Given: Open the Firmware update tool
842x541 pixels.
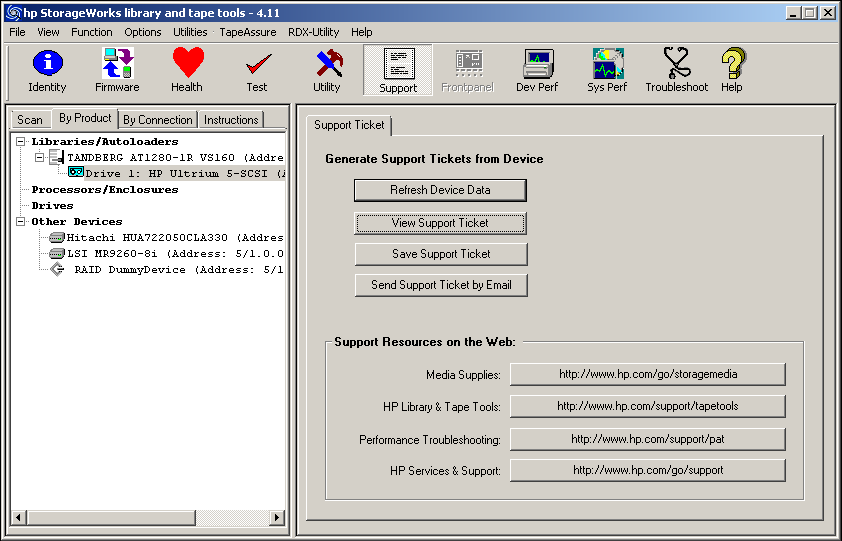Looking at the screenshot, I should (x=117, y=70).
